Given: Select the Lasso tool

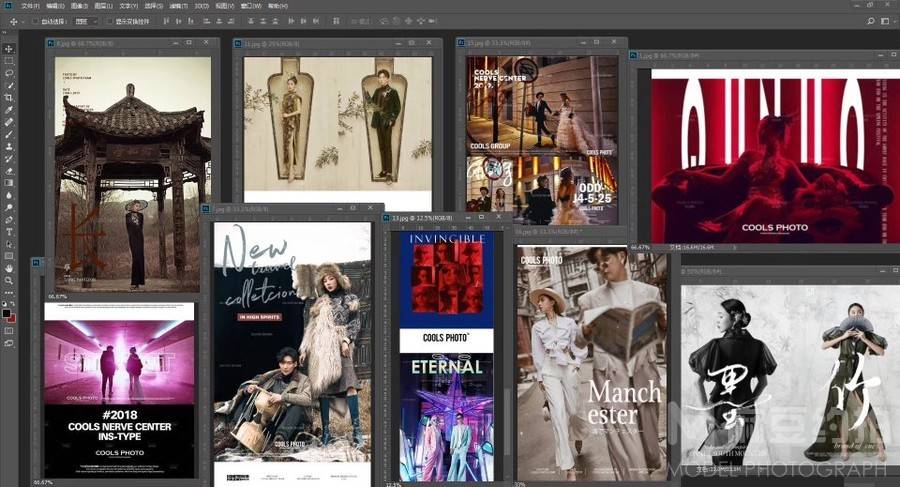Looking at the screenshot, I should point(9,73).
